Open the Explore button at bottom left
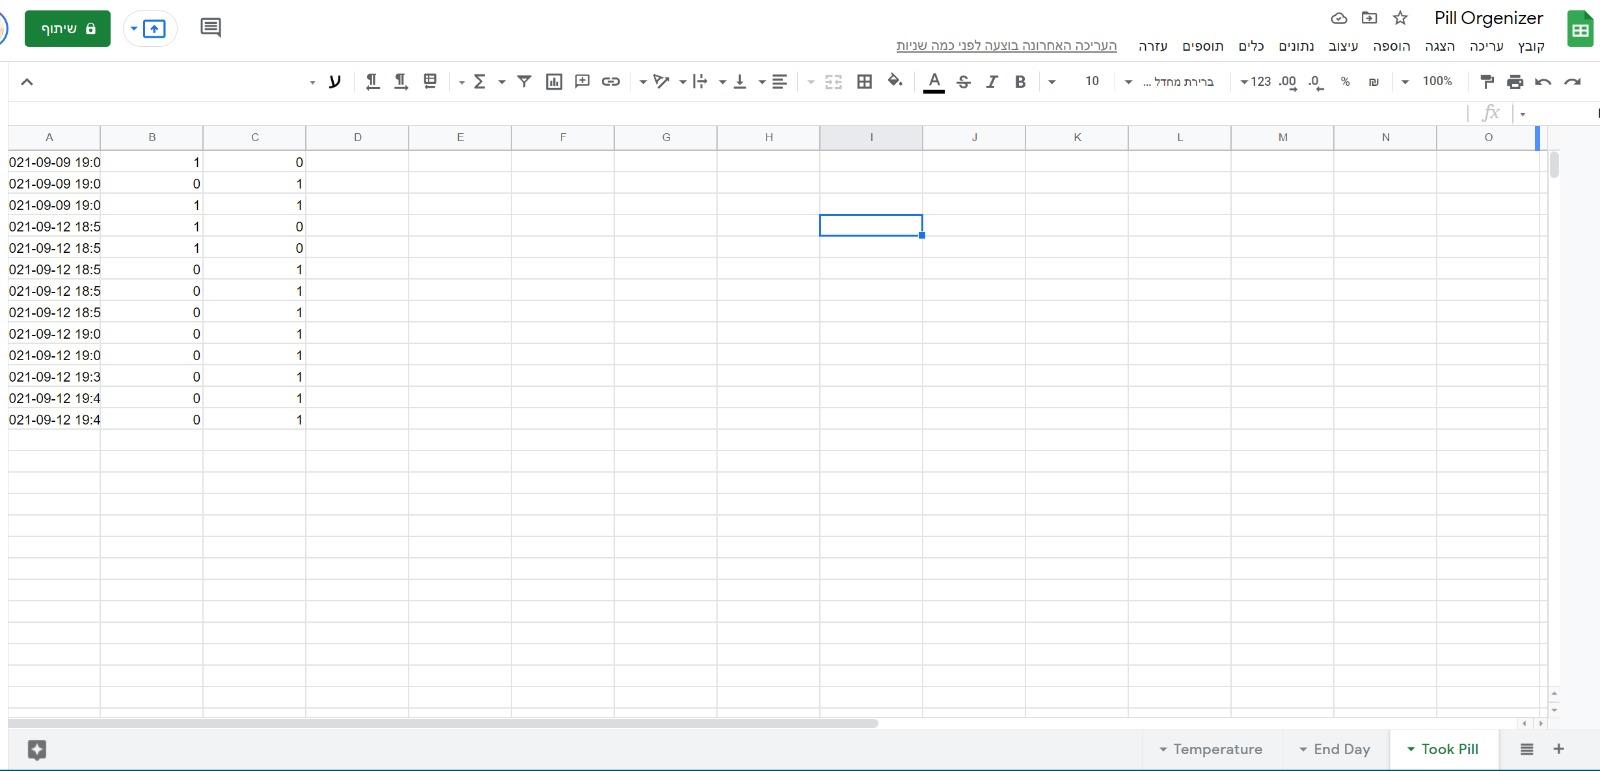This screenshot has height=771, width=1600. coord(37,750)
